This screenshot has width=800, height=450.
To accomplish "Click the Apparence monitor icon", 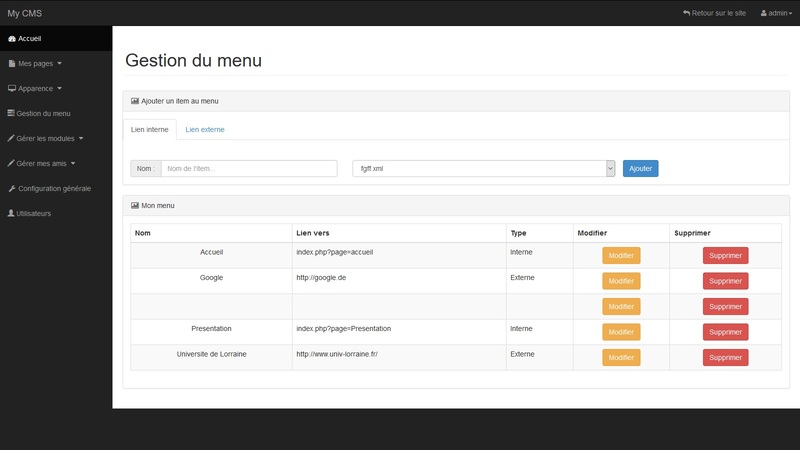I will tap(12, 89).
